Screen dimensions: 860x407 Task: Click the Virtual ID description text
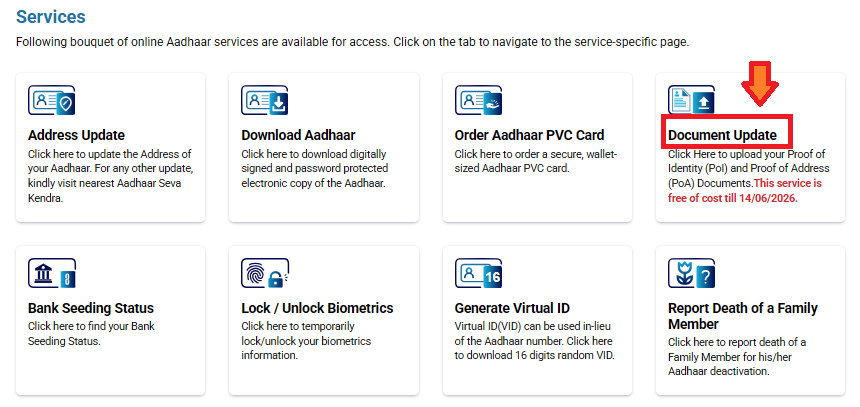coord(533,341)
